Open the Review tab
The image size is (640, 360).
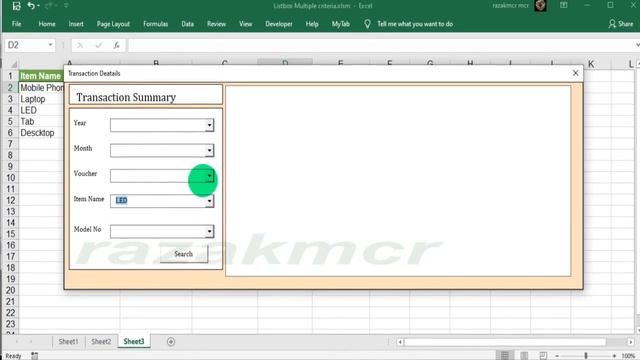coord(216,24)
